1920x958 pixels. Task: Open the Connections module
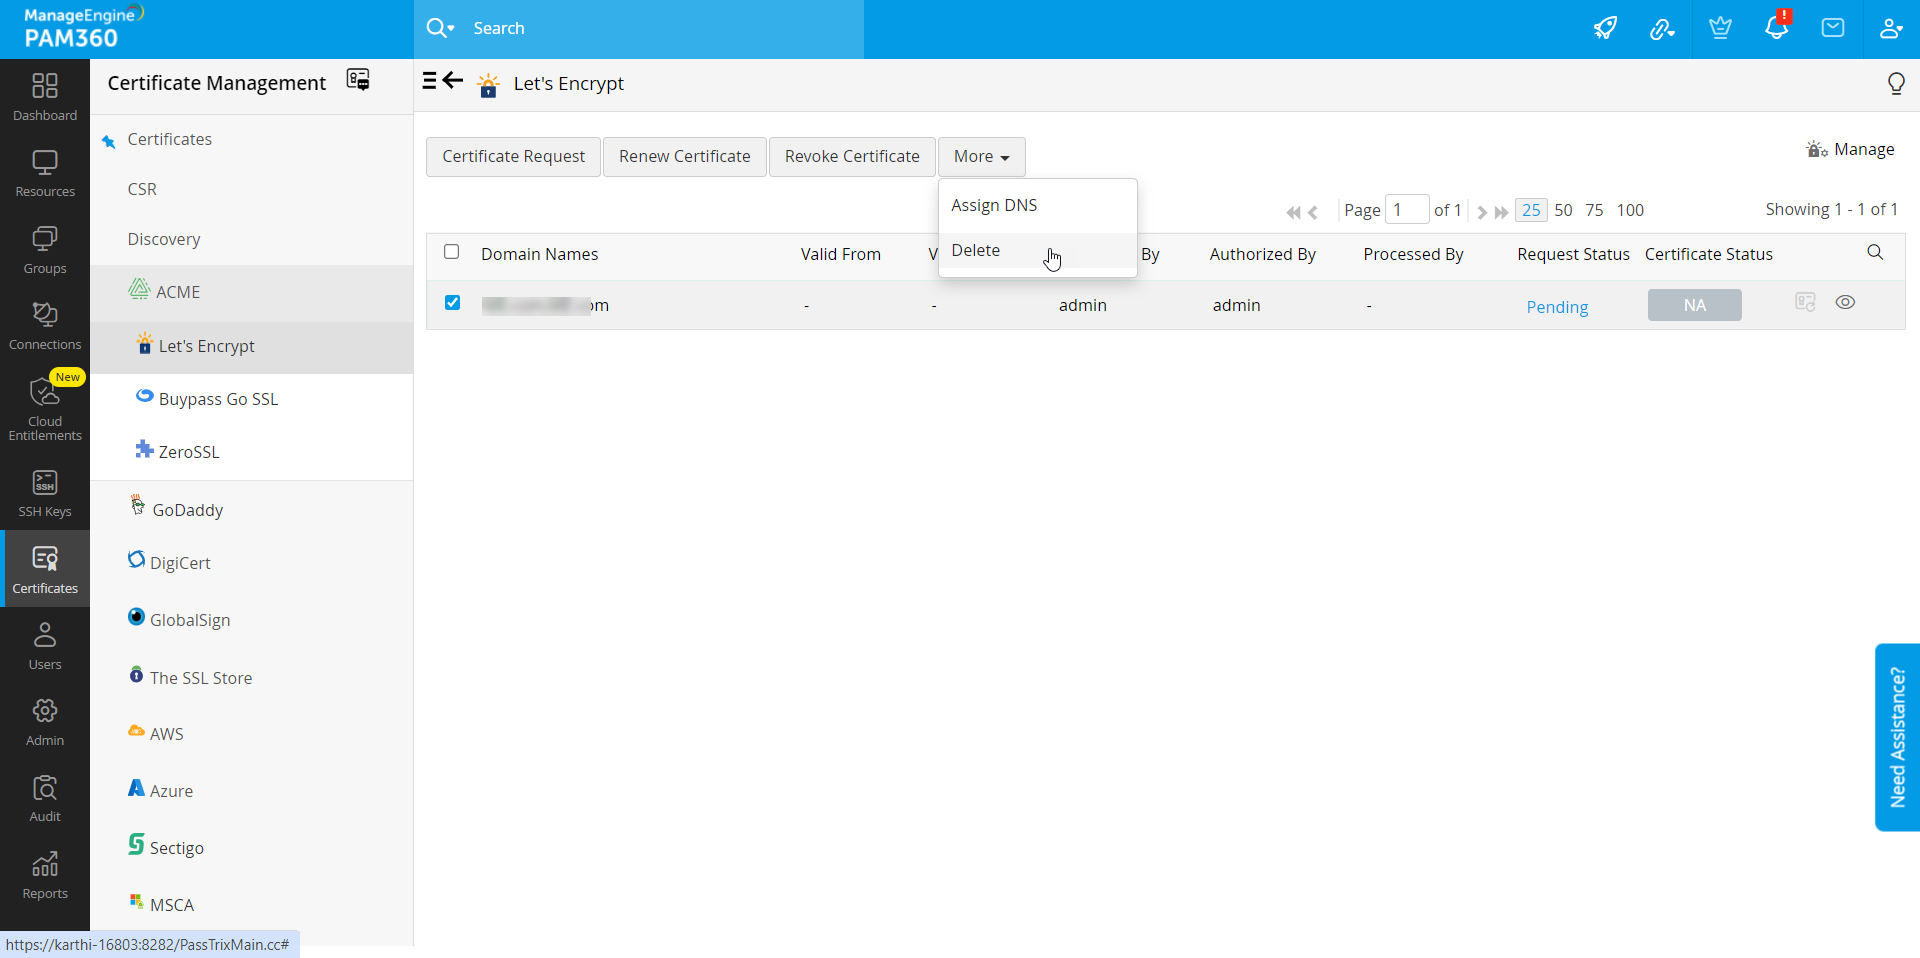pyautogui.click(x=45, y=326)
